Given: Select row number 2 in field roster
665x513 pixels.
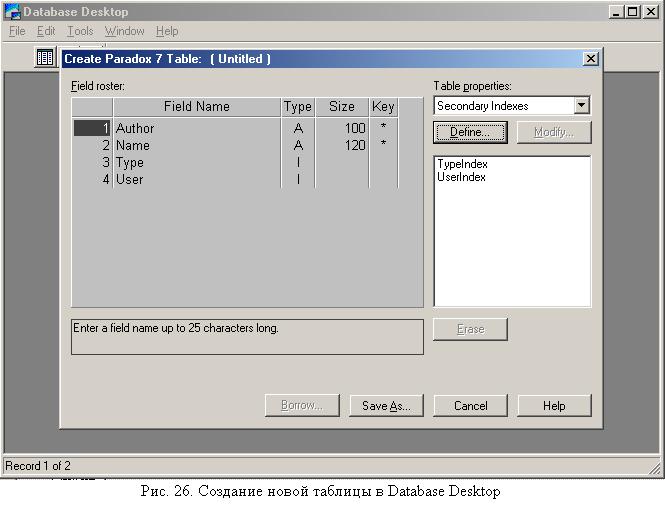Looking at the screenshot, I should (92, 145).
